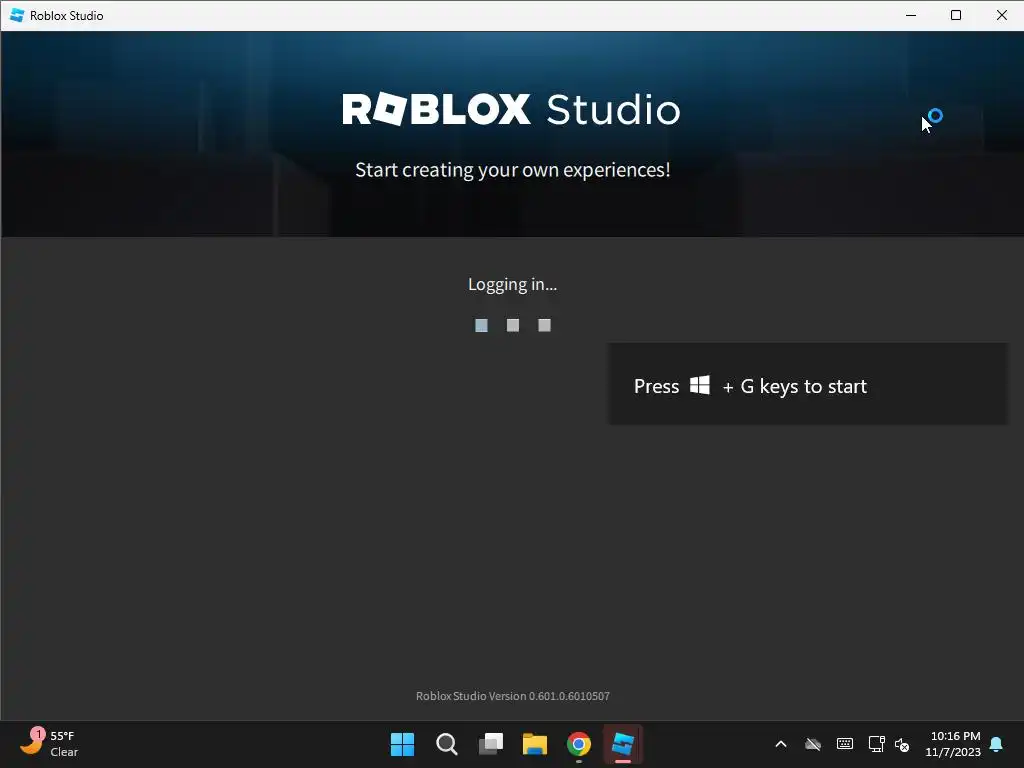The image size is (1024, 768).
Task: Open Task View on the taskbar
Action: 490,744
